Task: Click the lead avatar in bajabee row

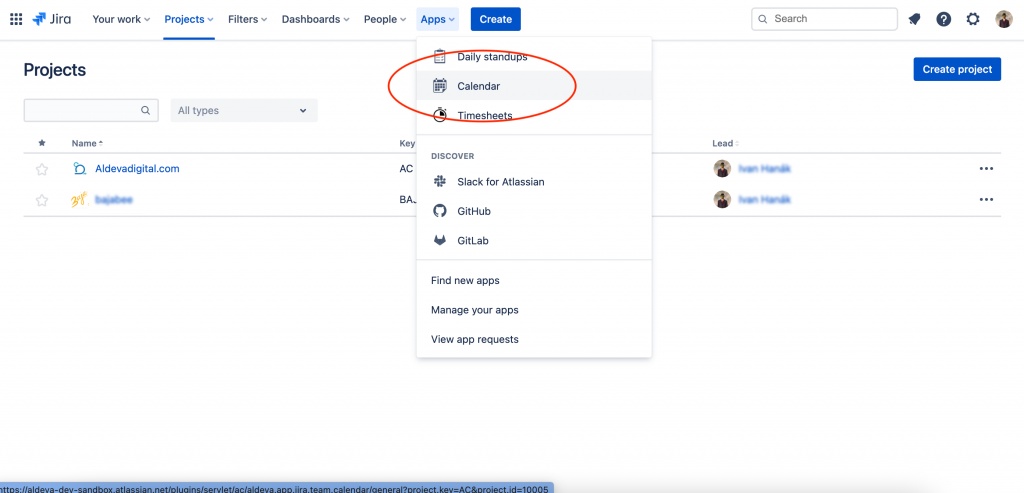Action: coord(722,199)
